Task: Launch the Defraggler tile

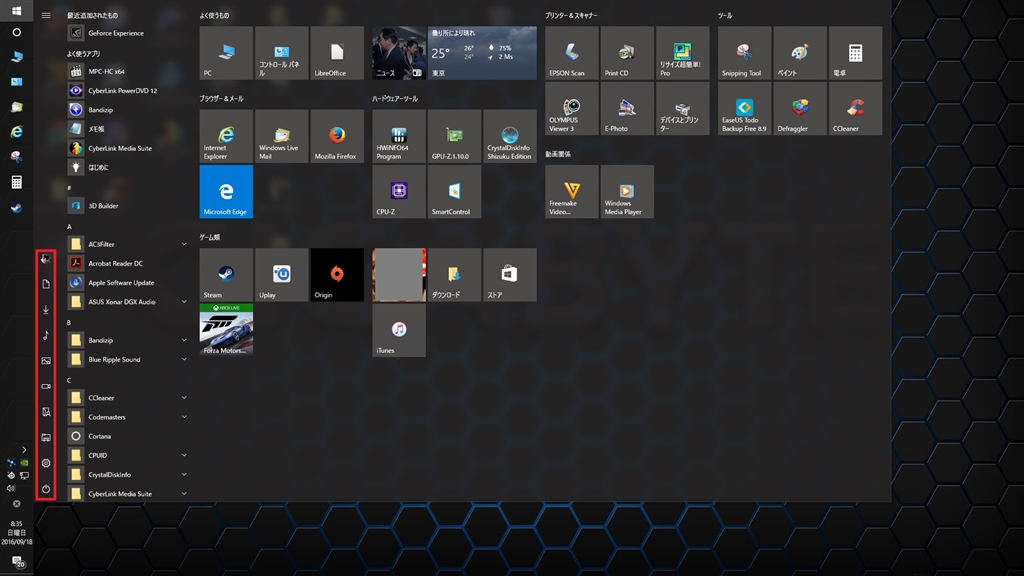Action: 800,108
